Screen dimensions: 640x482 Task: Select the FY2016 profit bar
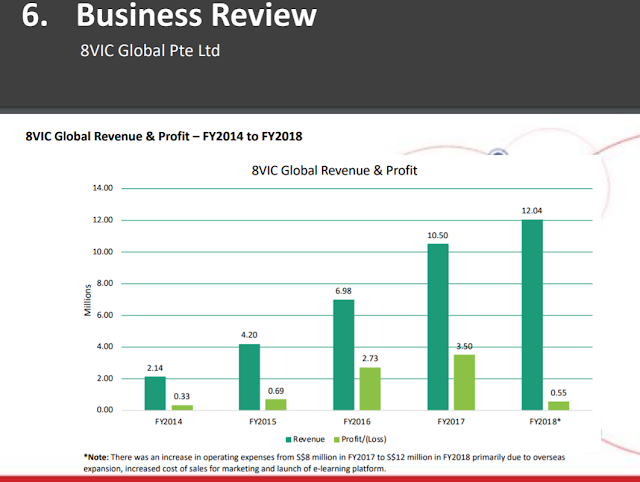[x=370, y=389]
